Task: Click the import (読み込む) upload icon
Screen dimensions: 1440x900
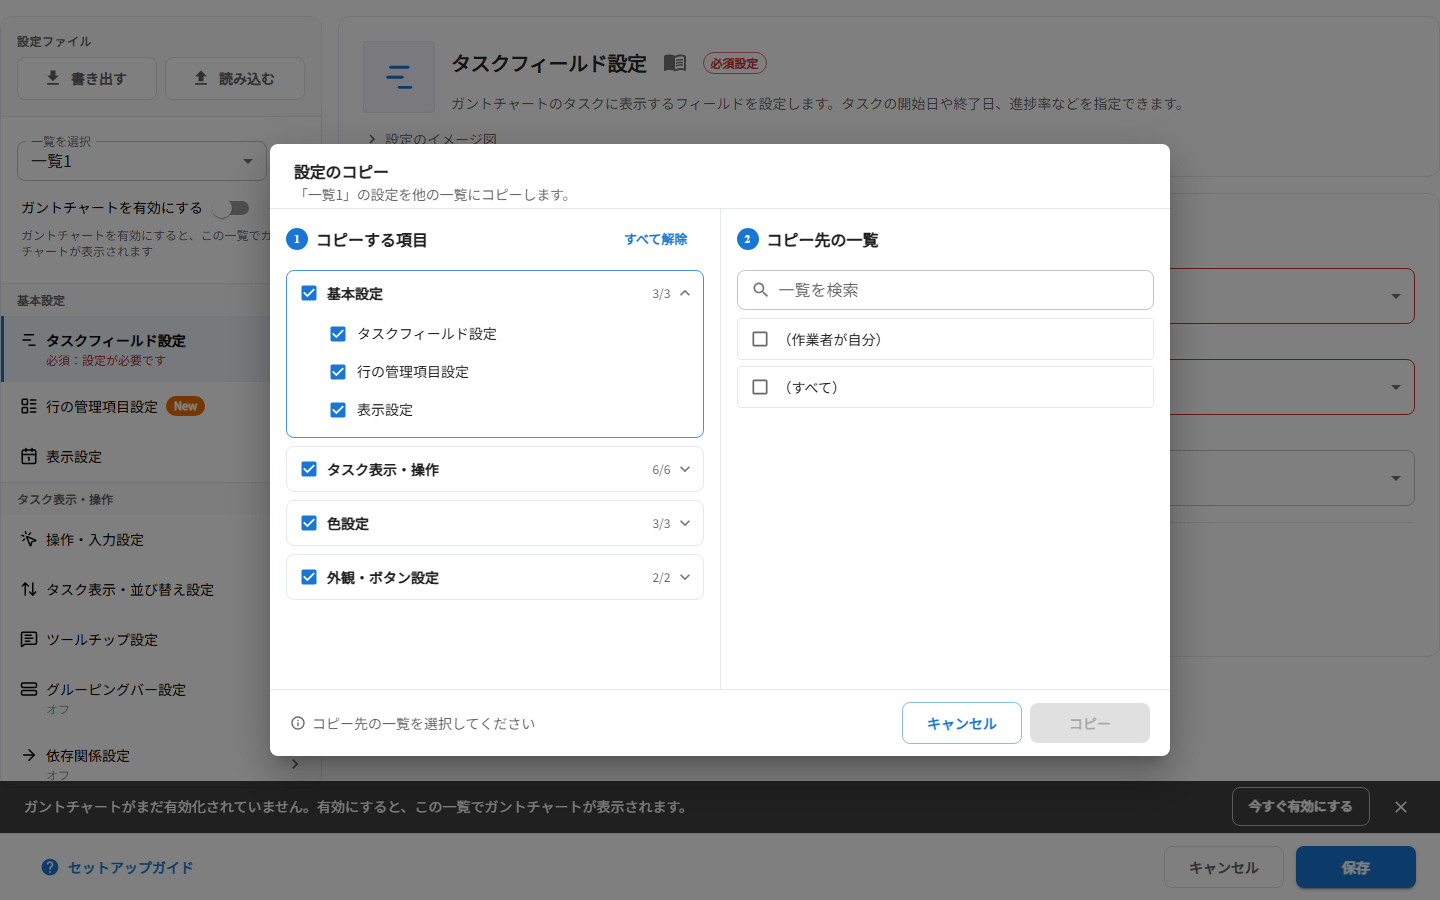Action: tap(201, 78)
